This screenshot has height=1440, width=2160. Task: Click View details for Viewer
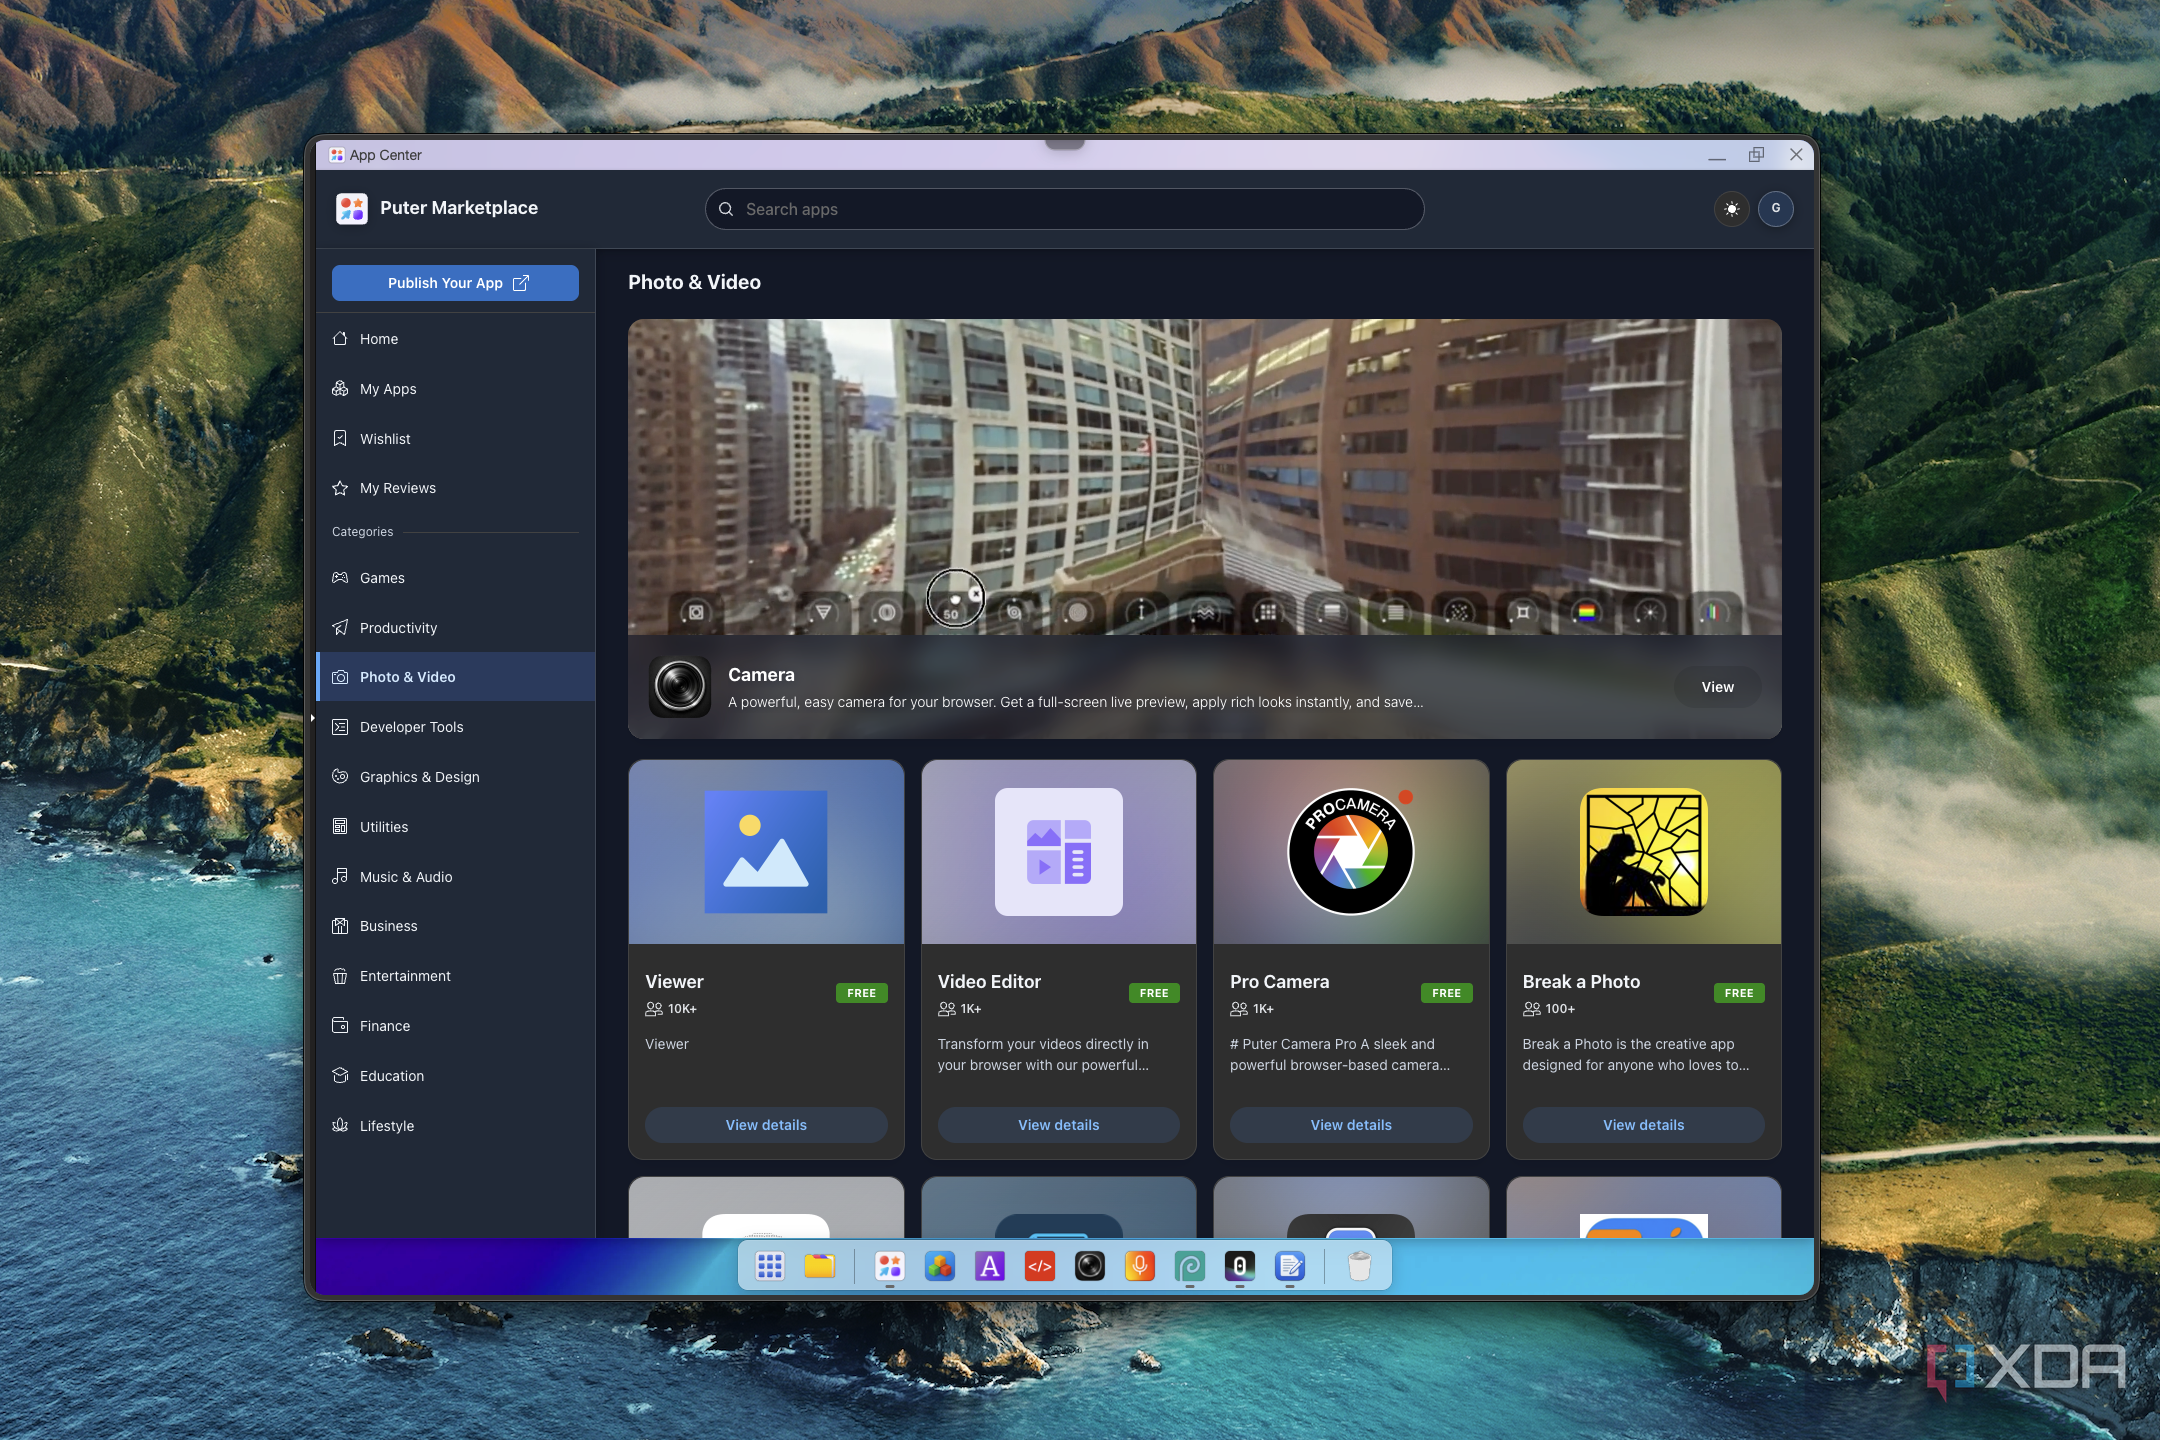(x=766, y=1125)
